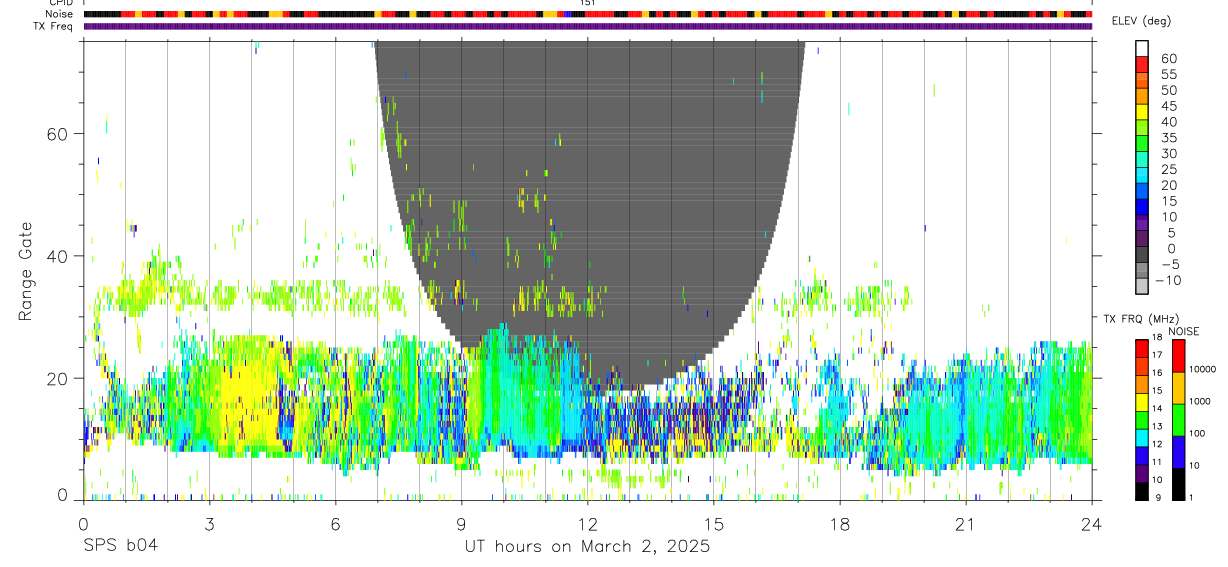Image resolution: width=1228 pixels, height=567 pixels.
Task: Click the '17' label on the TX FRQ scale
Action: pos(1157,355)
